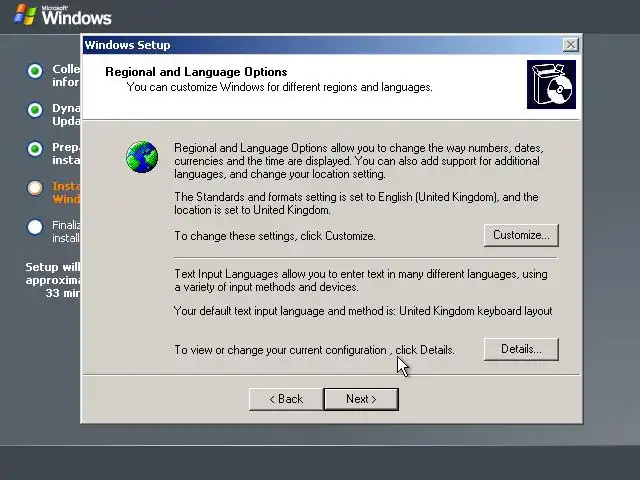
Task: Select the Collecting information step indicator
Action: click(x=35, y=71)
